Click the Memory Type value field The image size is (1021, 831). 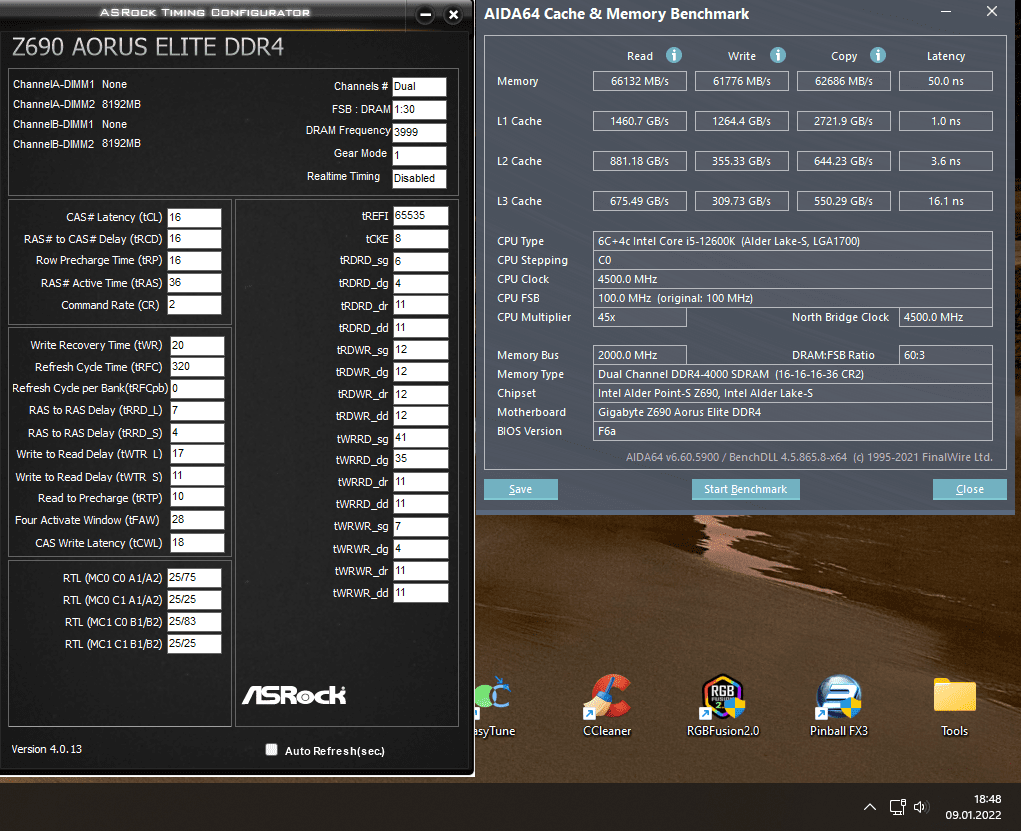coord(792,374)
